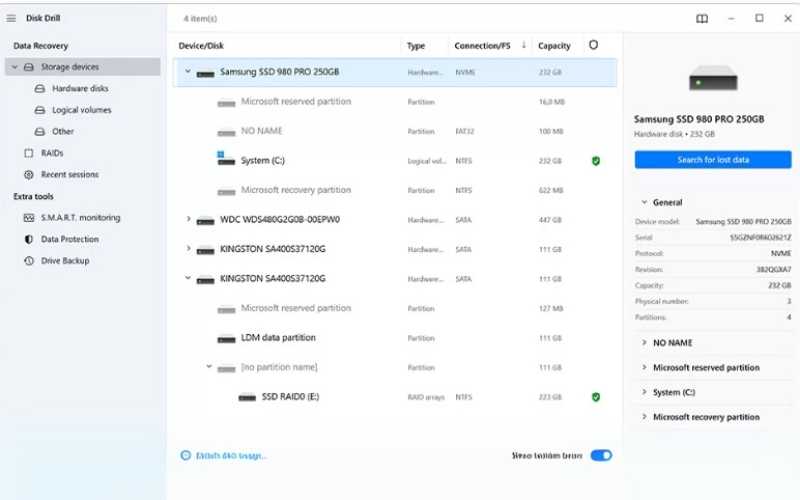
Task: Click the protection shield column header icon
Action: pos(593,45)
